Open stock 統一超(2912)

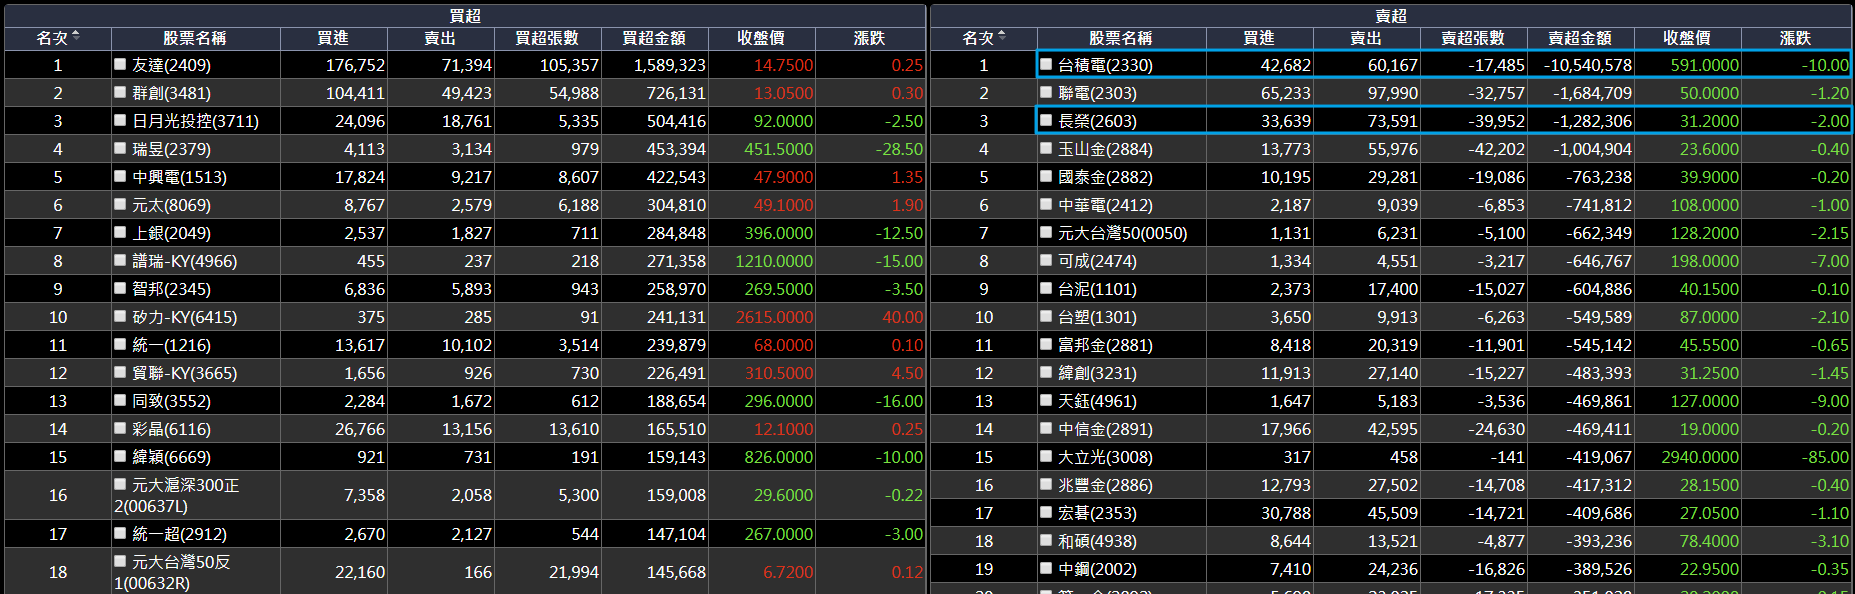[x=179, y=534]
